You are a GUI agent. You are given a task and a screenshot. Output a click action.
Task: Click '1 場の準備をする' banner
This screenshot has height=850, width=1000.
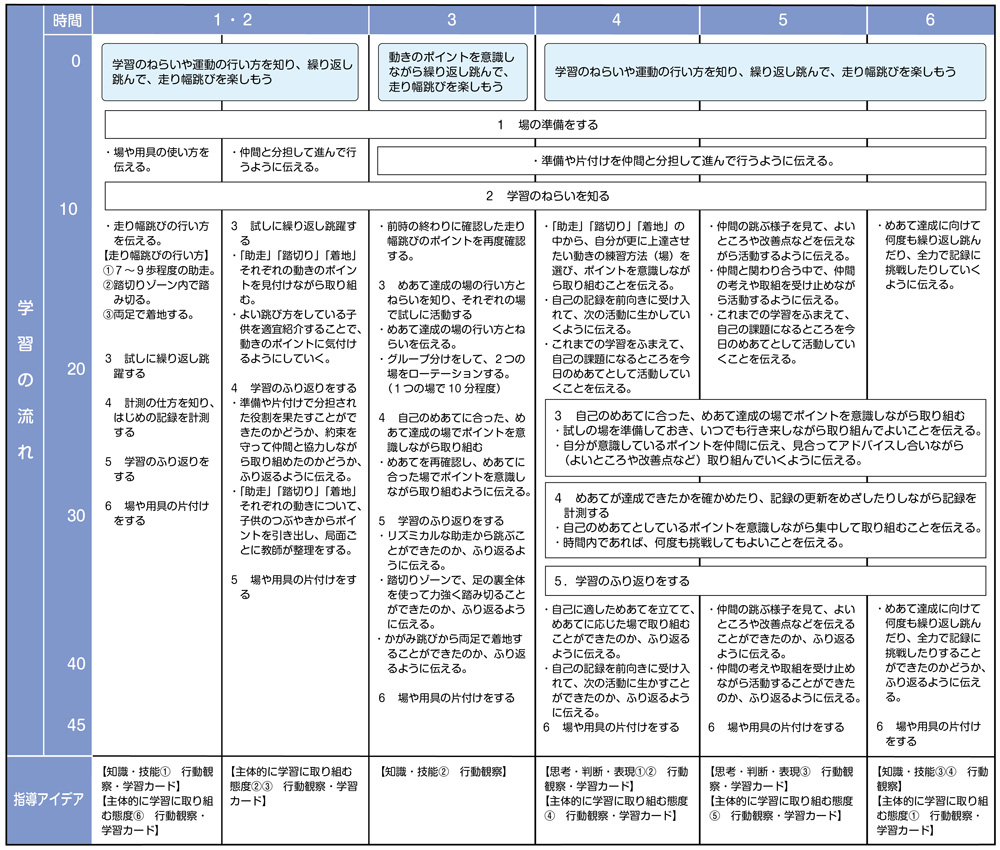click(545, 125)
